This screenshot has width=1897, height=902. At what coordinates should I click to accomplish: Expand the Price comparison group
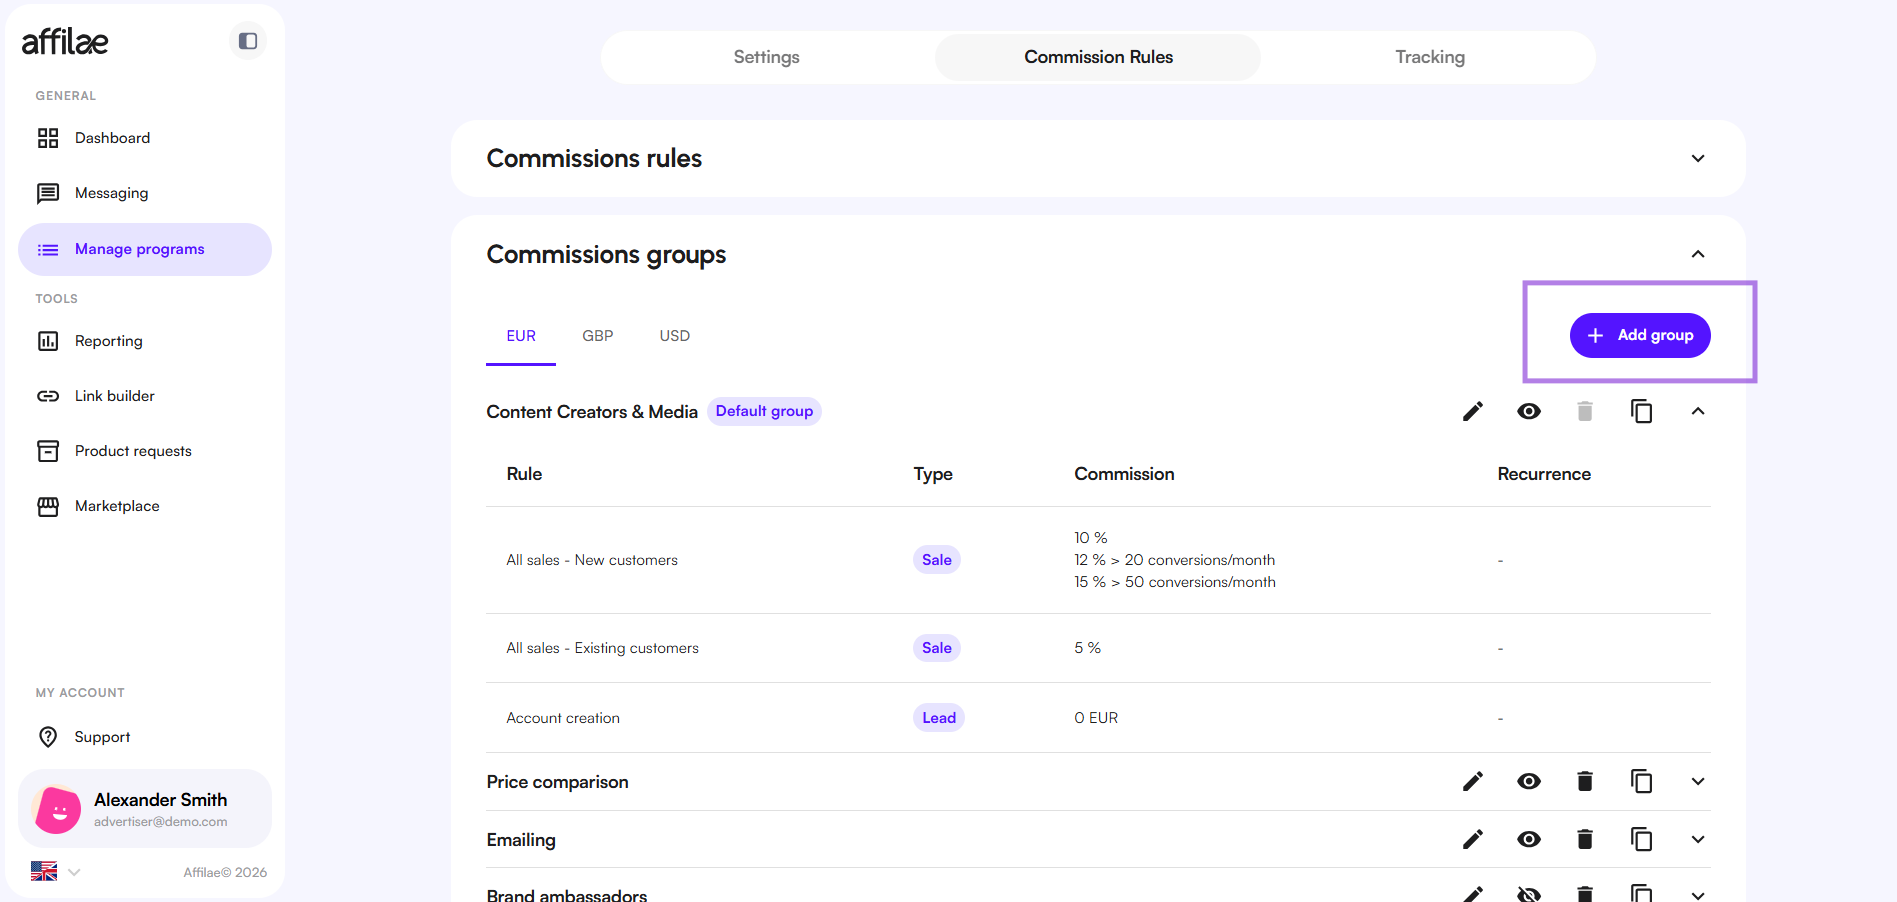[1698, 781]
